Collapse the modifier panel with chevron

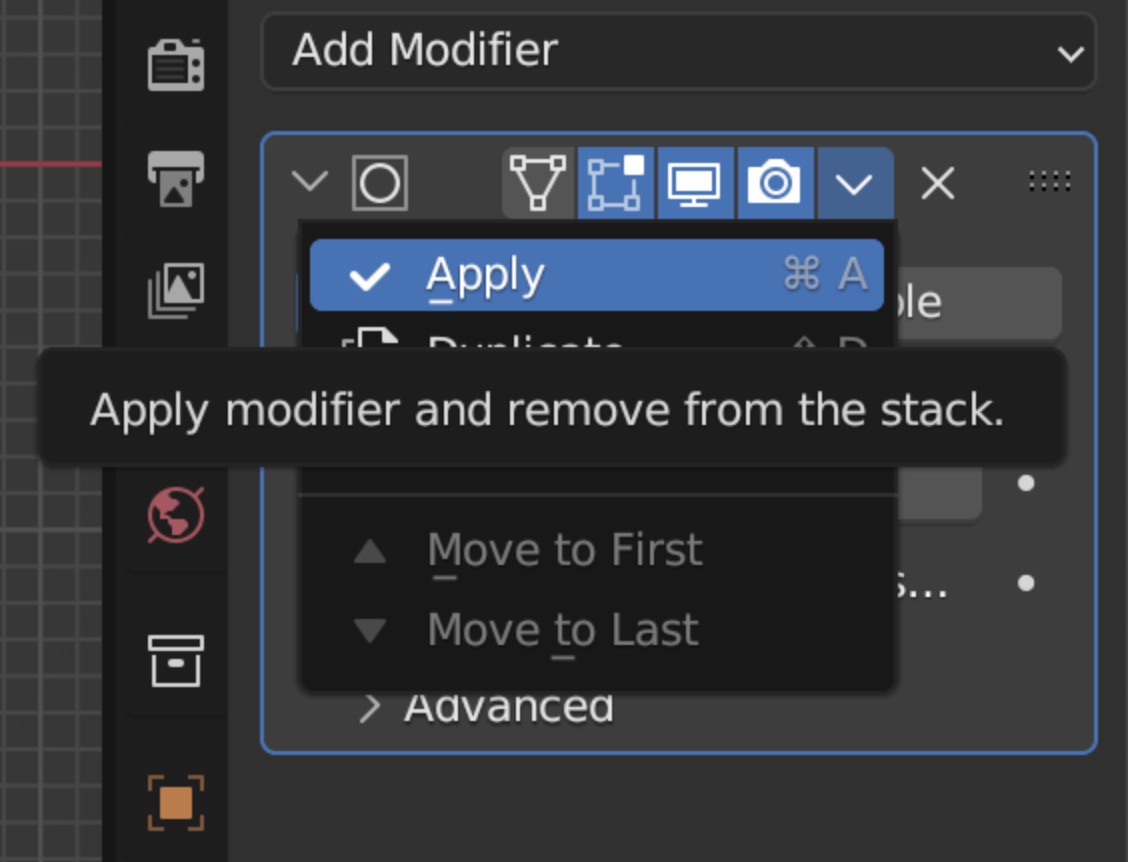(310, 181)
